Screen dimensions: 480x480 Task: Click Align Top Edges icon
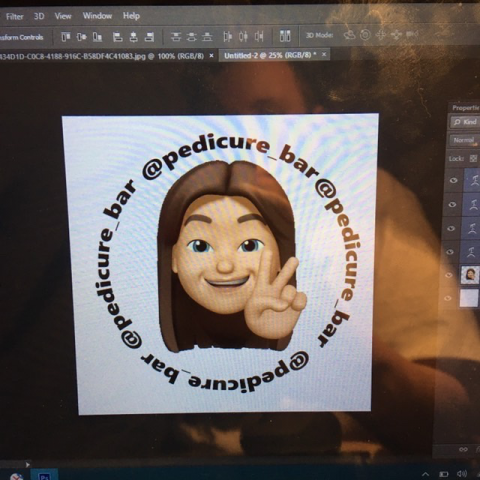pos(66,37)
